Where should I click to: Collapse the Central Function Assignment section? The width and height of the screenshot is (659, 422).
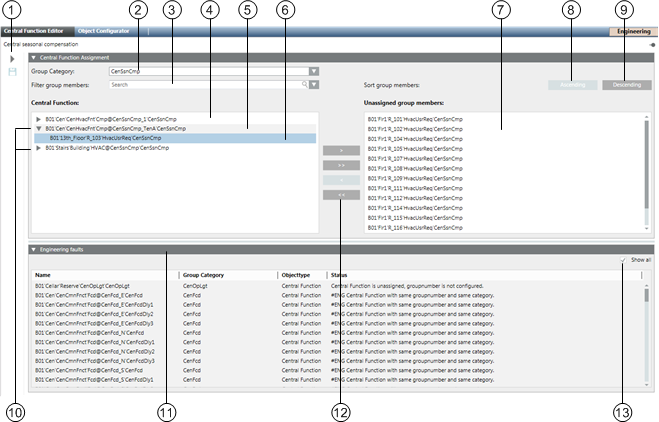point(33,58)
